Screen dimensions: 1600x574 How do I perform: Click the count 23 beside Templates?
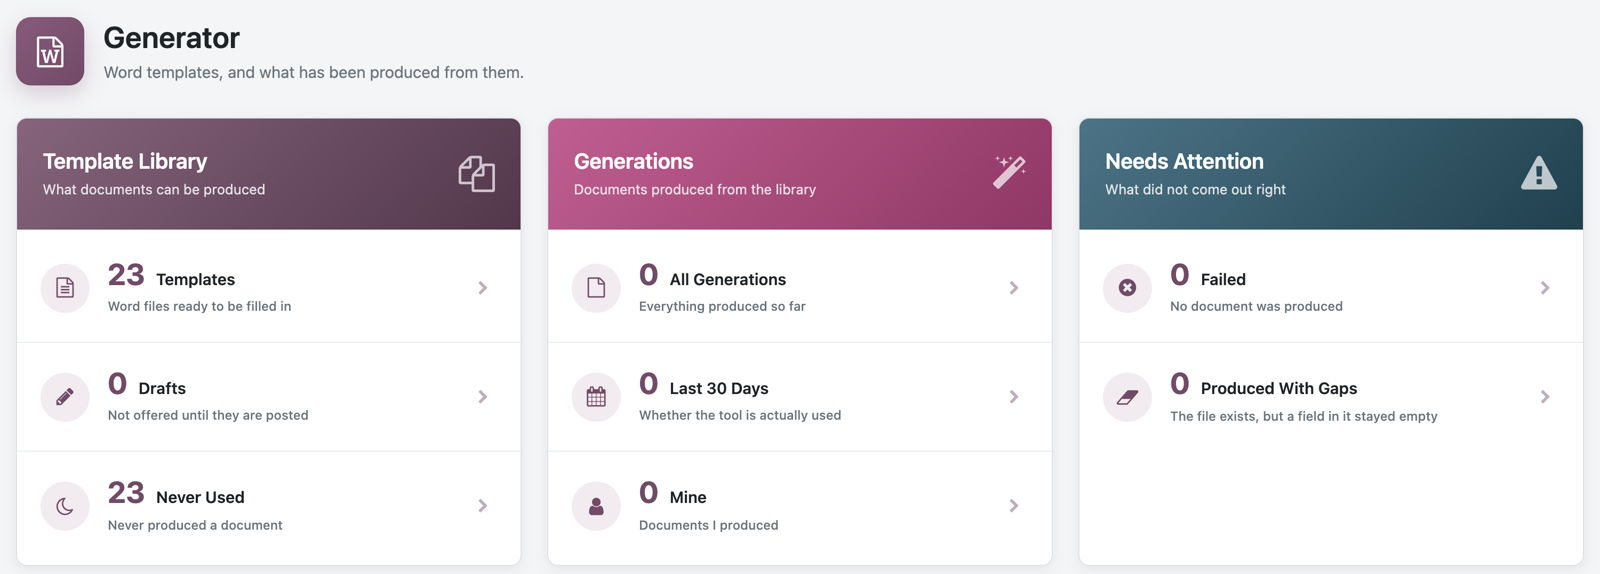click(x=126, y=275)
